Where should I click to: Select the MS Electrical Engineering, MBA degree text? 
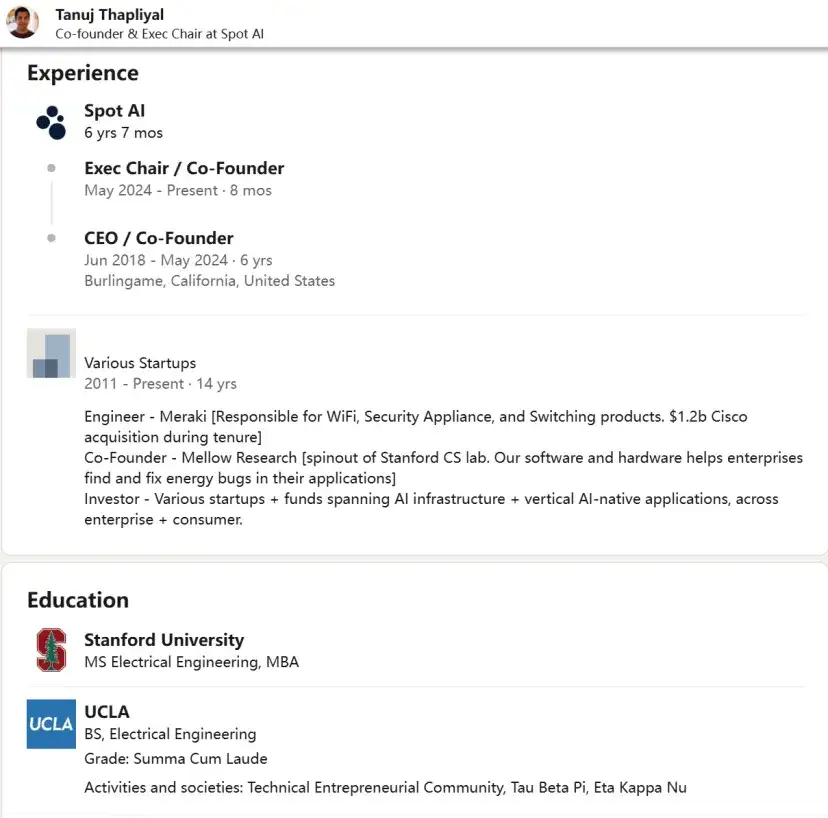192,662
